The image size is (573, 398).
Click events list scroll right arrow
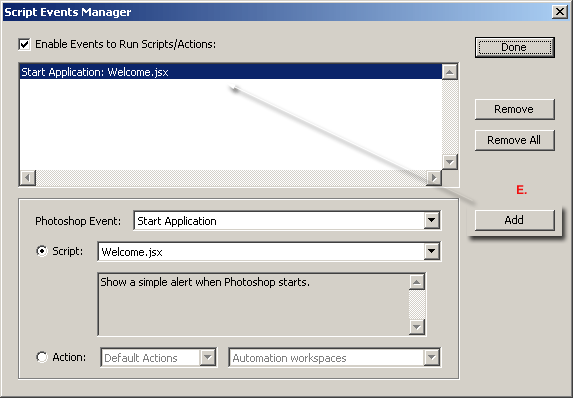coord(434,178)
